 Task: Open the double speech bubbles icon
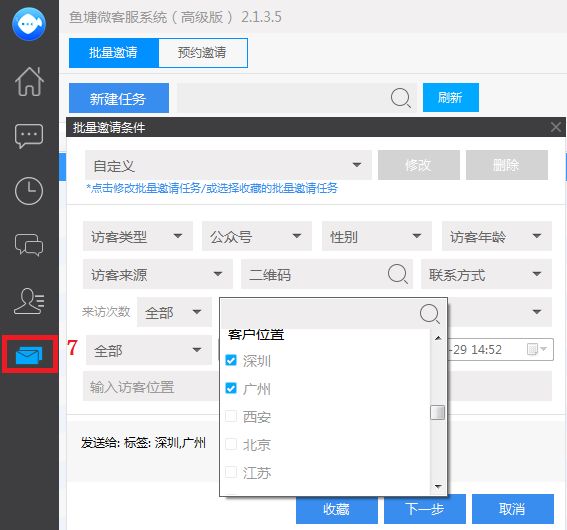click(29, 245)
